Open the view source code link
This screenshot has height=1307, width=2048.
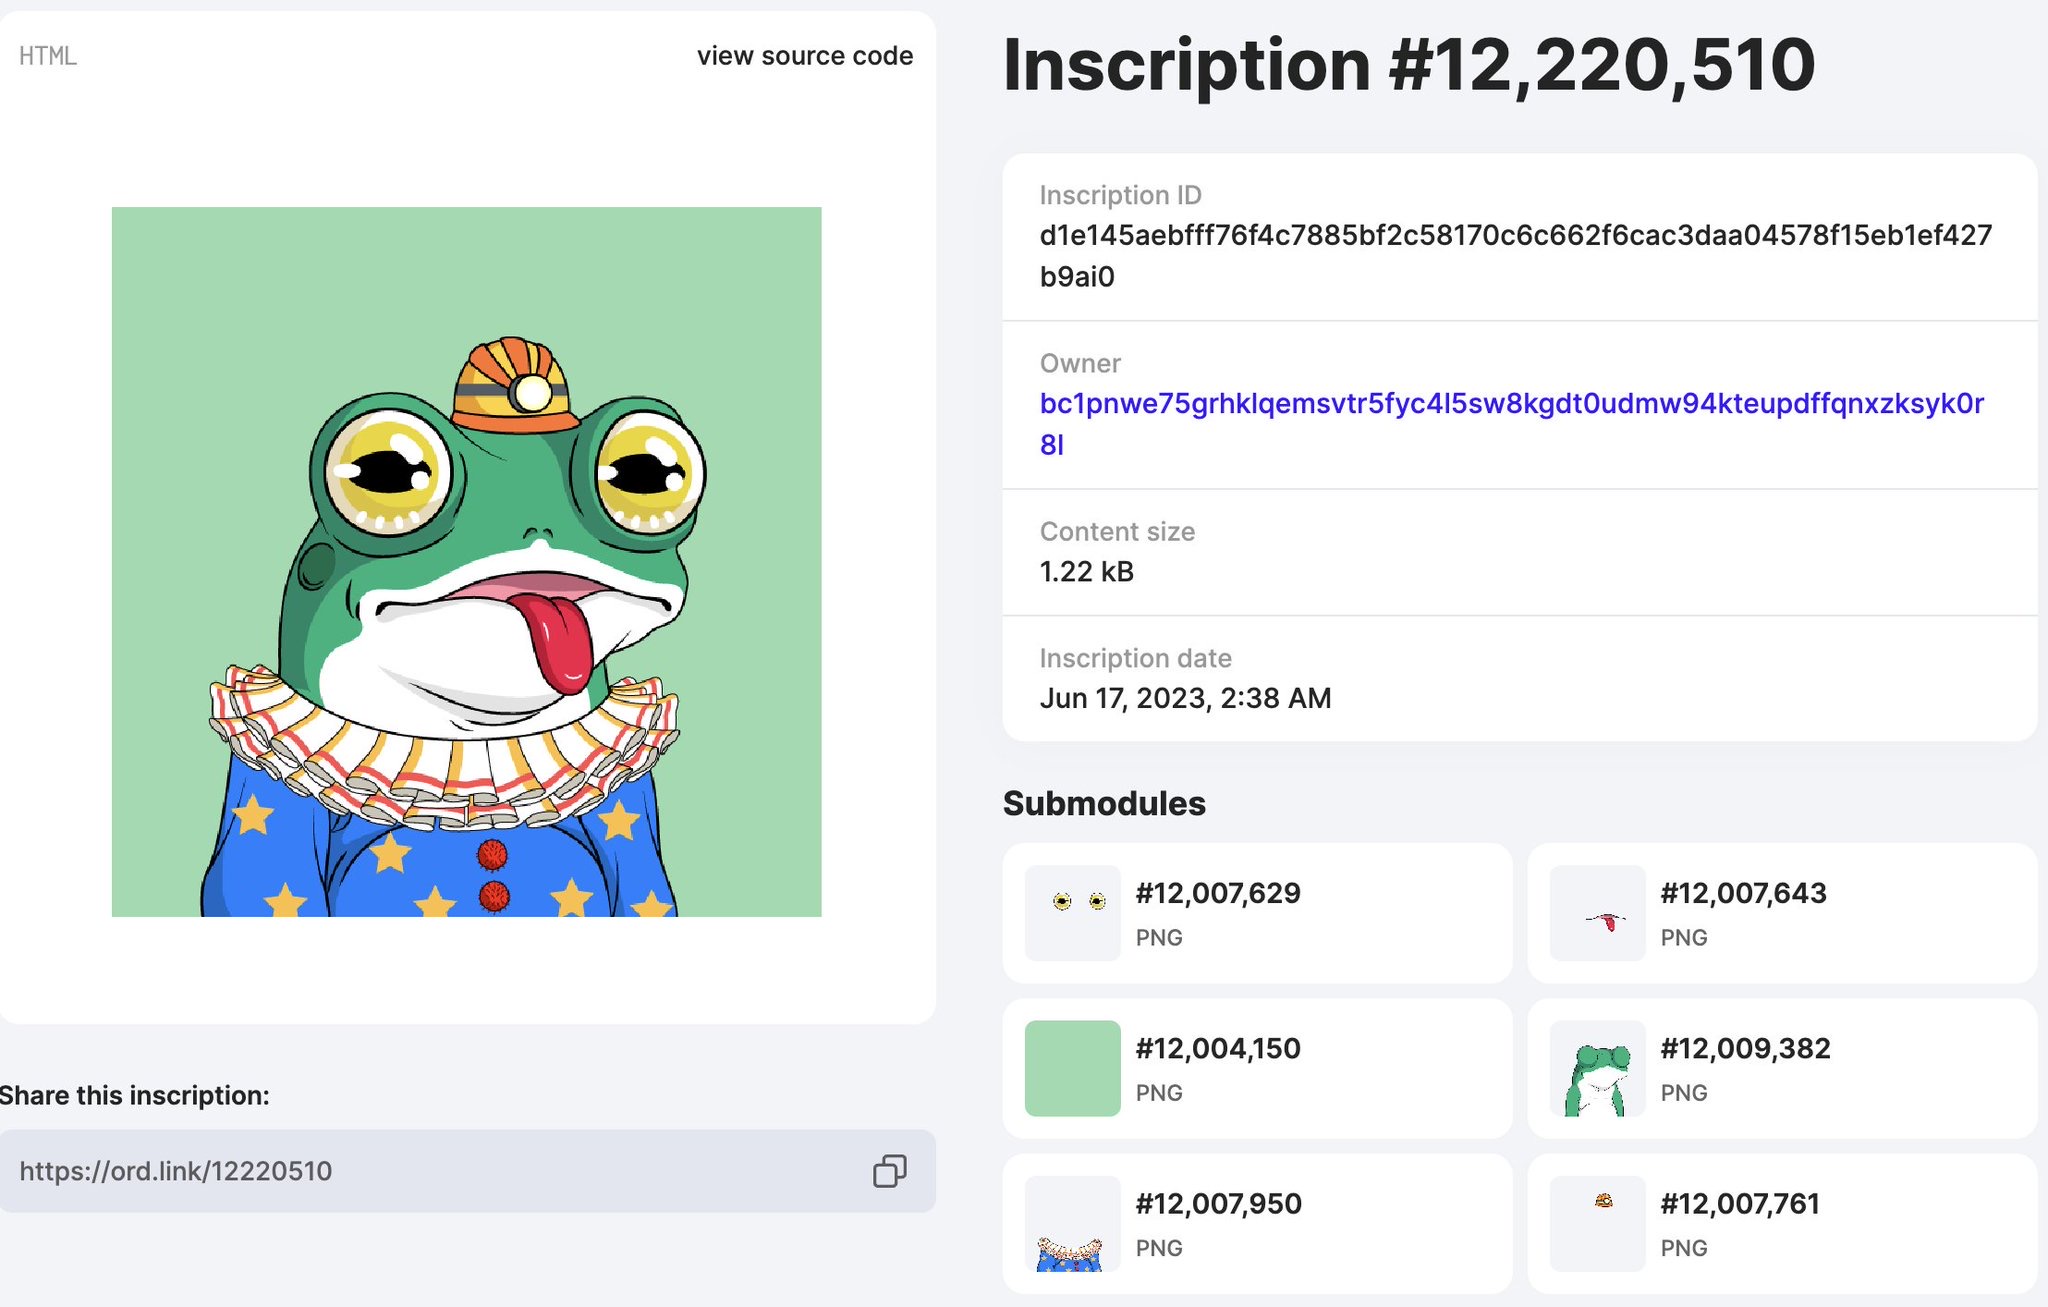click(x=804, y=56)
